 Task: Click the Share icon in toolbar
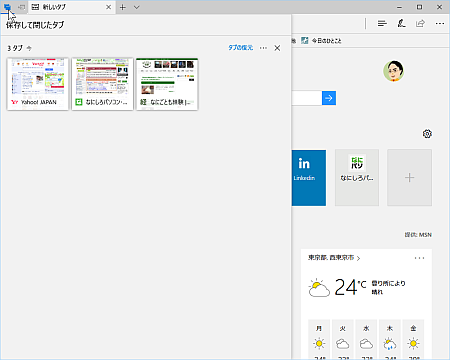(x=420, y=23)
